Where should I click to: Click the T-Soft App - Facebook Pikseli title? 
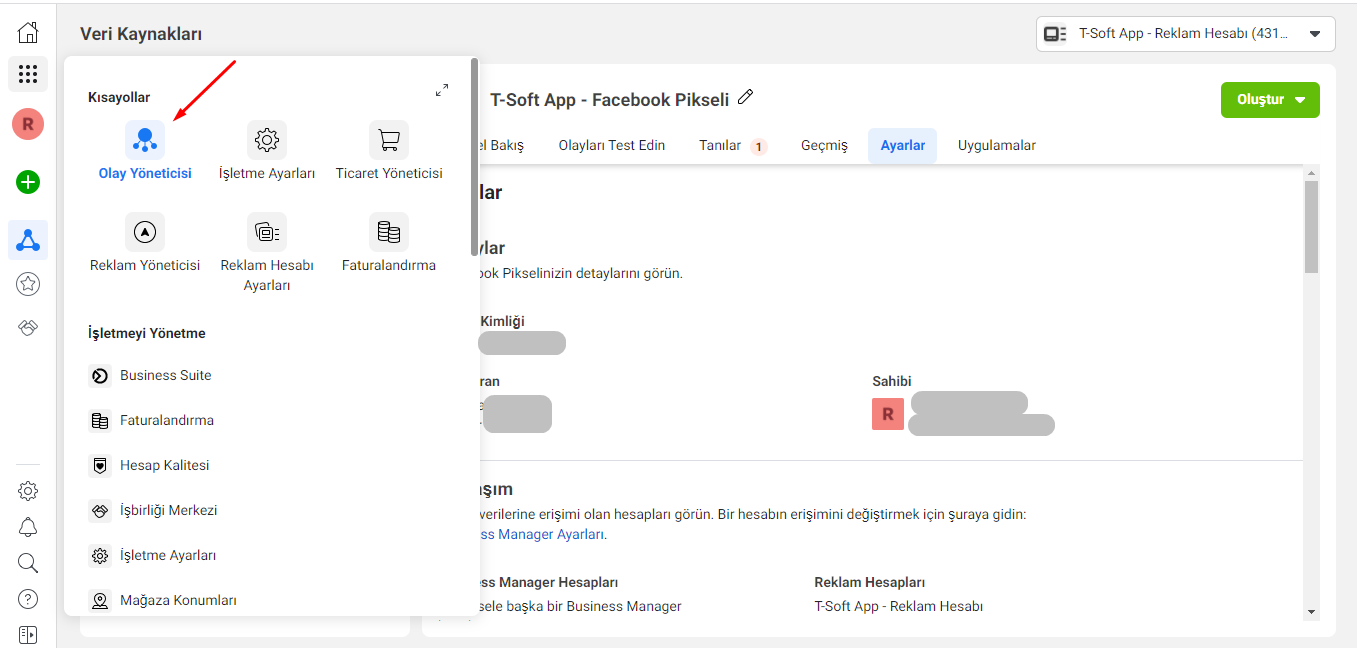[609, 100]
